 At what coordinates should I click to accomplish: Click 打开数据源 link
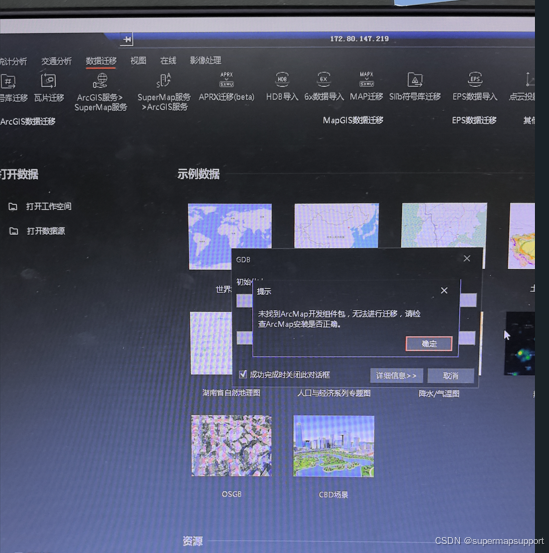46,231
